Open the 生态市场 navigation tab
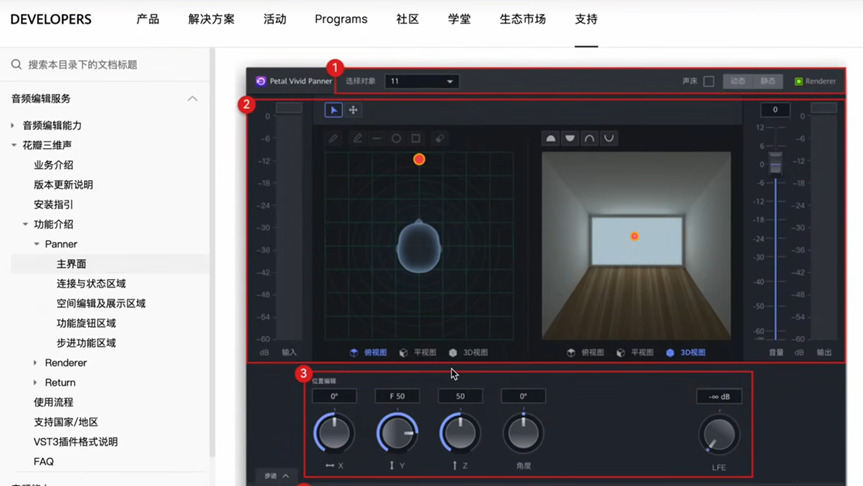This screenshot has height=486, width=863. click(522, 19)
